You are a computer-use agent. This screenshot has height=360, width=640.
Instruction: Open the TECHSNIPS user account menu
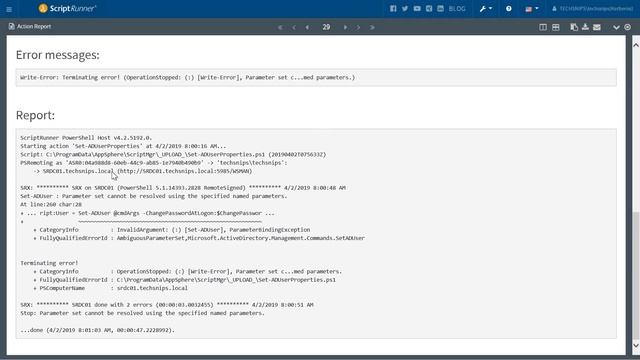(x=592, y=9)
